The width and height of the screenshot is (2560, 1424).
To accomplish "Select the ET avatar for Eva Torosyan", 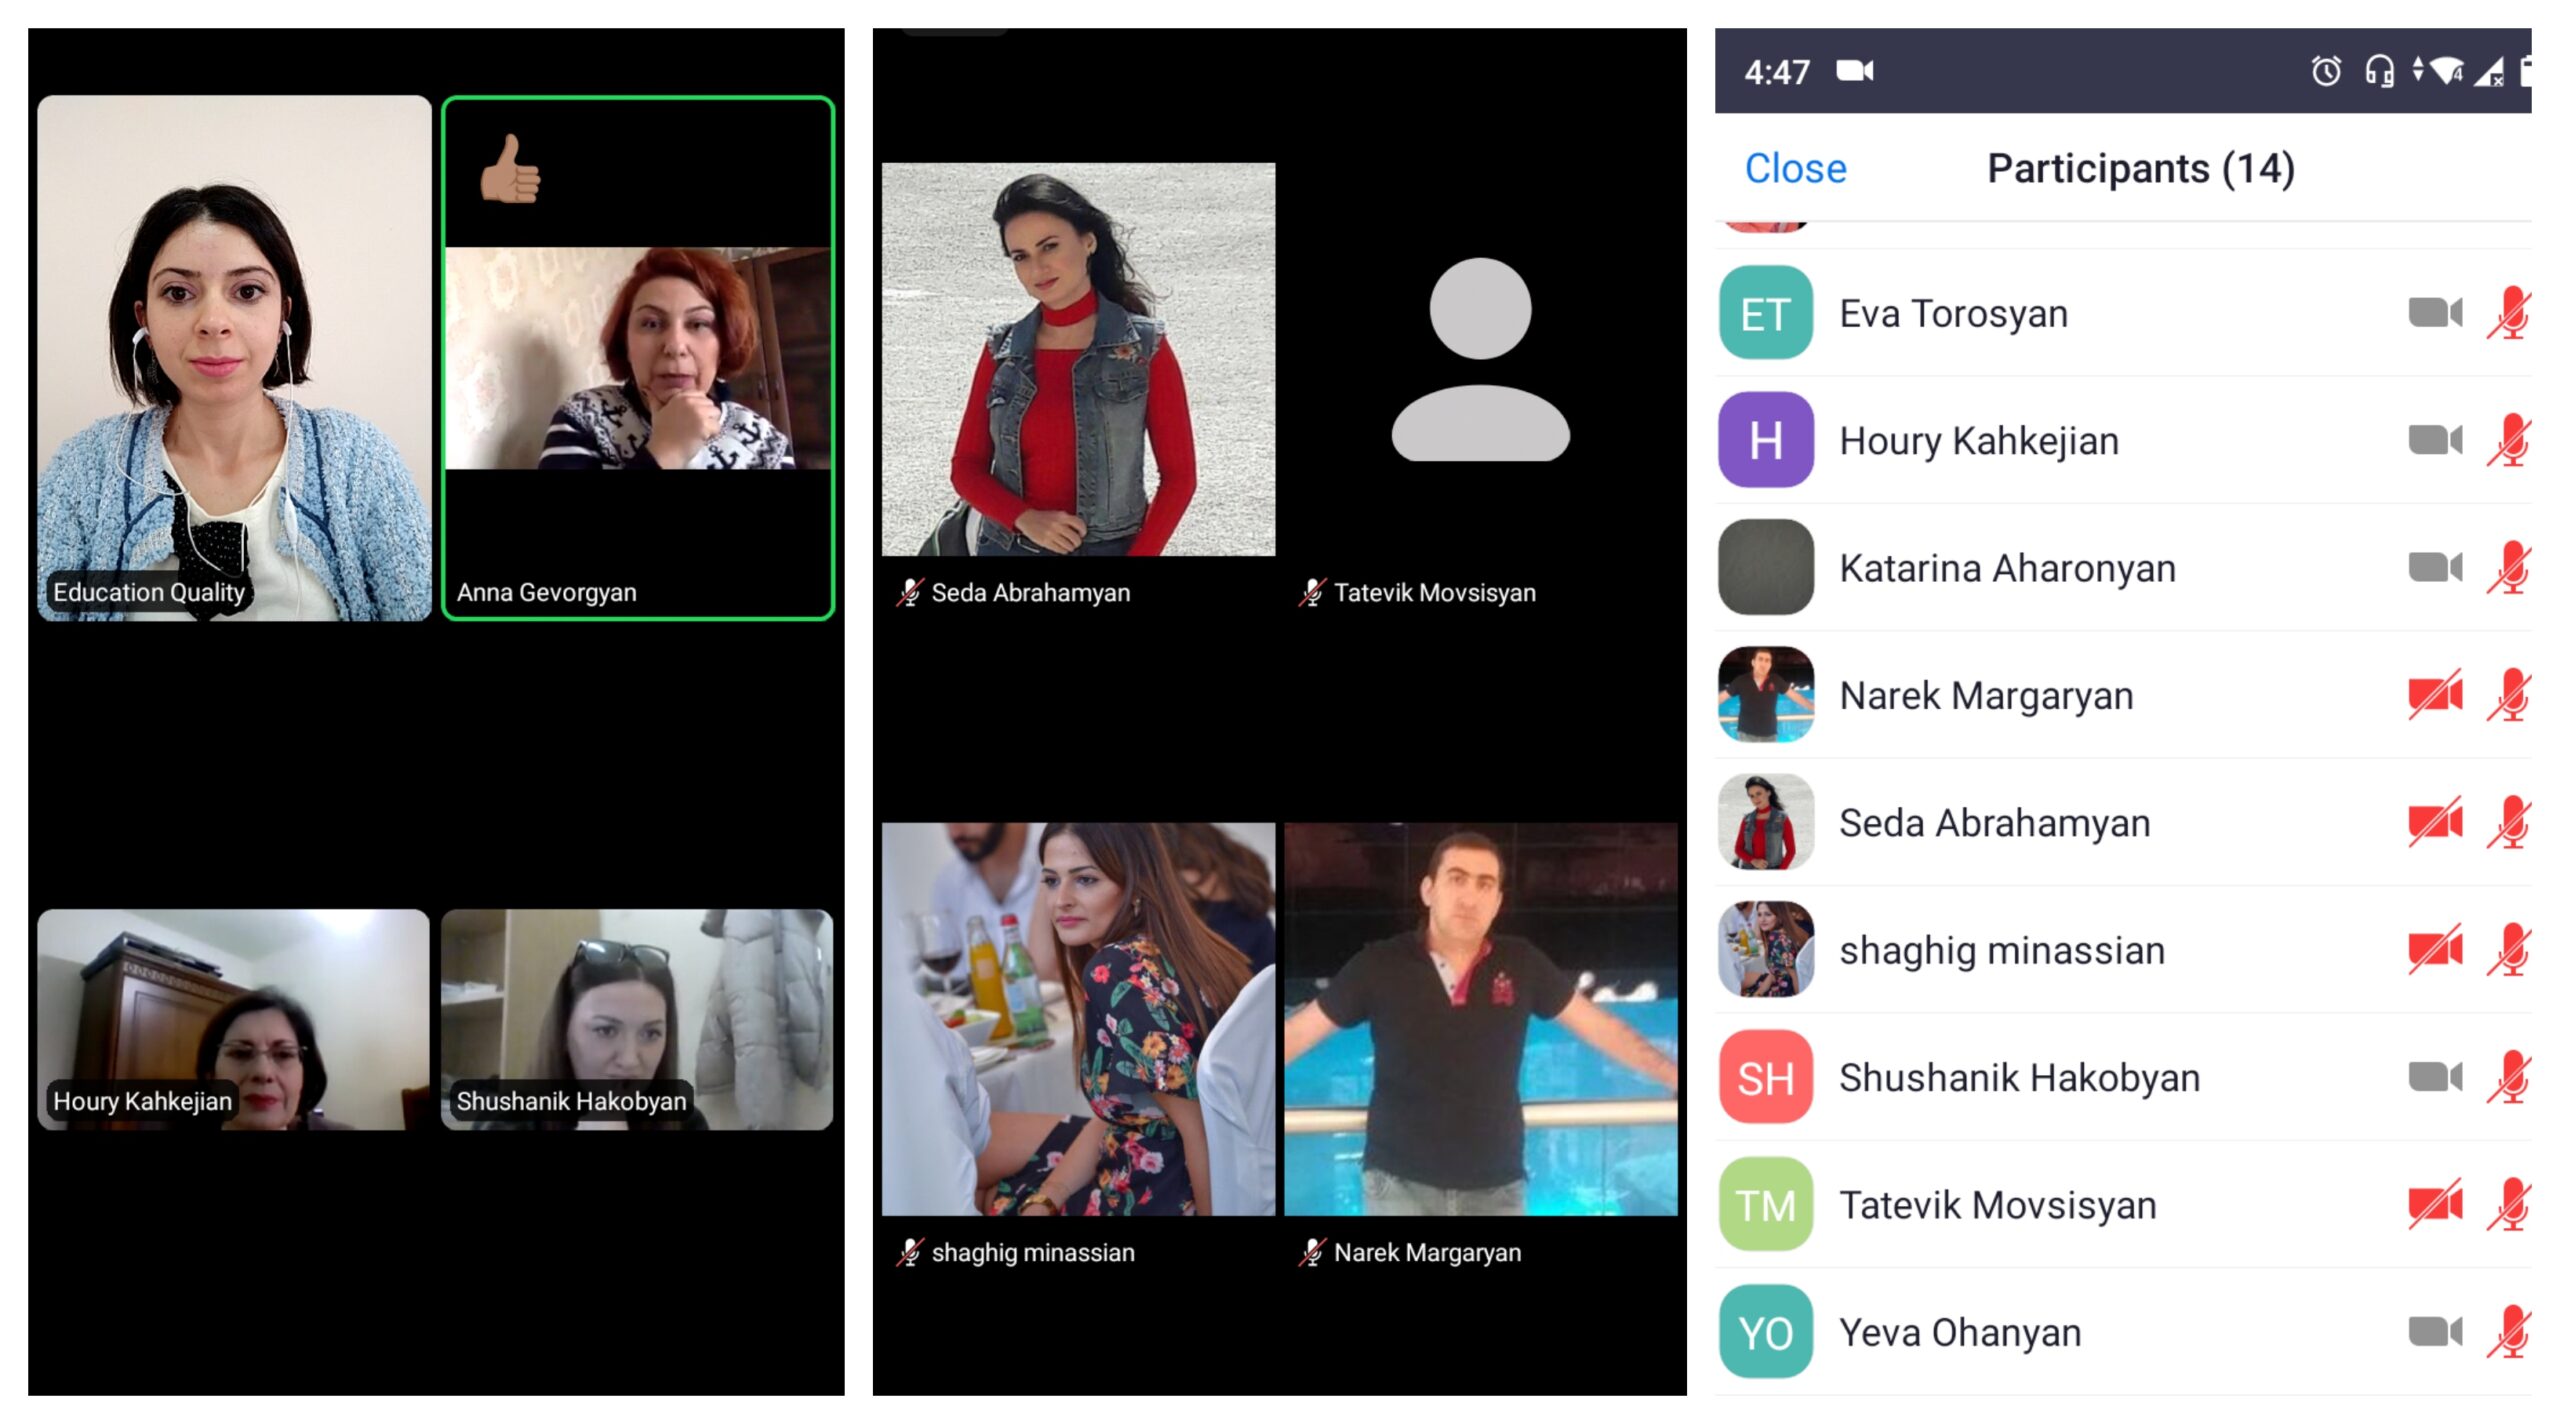I will click(x=1765, y=313).
